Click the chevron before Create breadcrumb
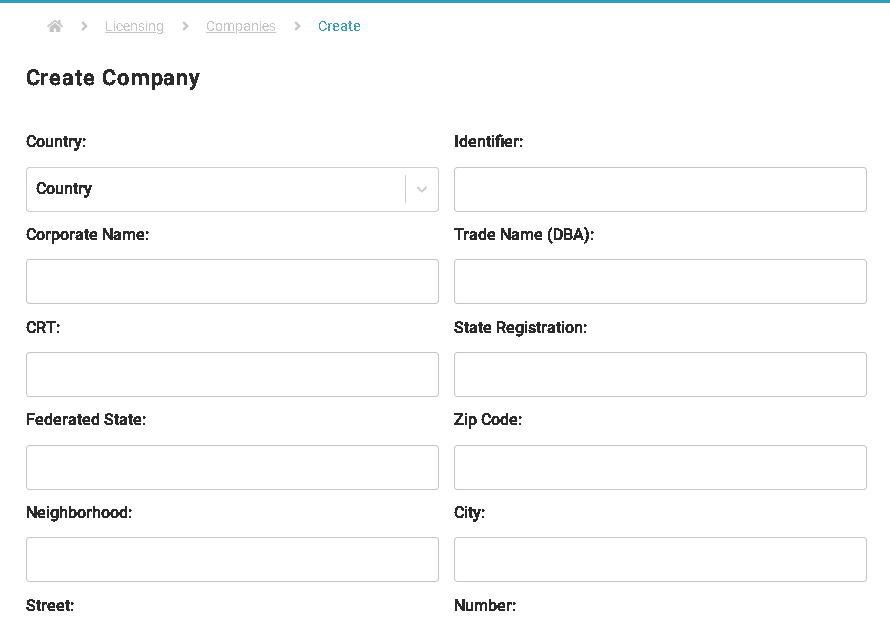 pos(297,26)
